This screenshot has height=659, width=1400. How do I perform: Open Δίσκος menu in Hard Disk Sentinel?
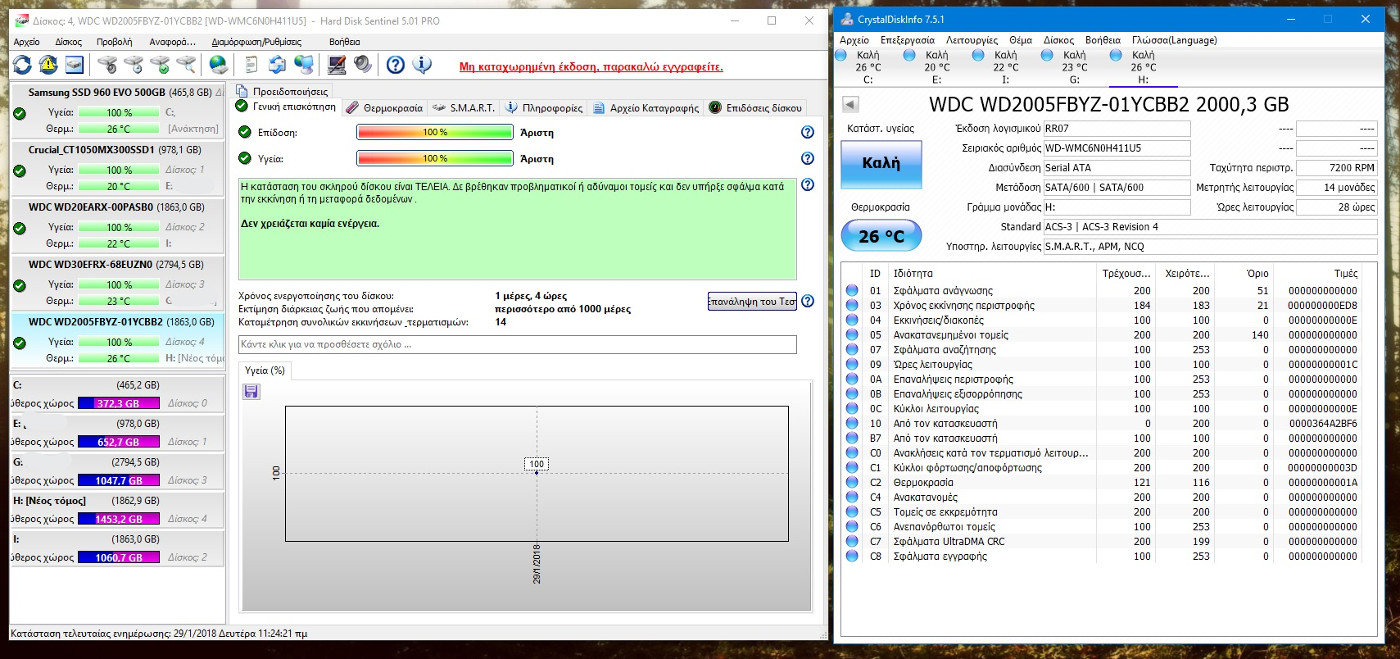click(x=69, y=42)
